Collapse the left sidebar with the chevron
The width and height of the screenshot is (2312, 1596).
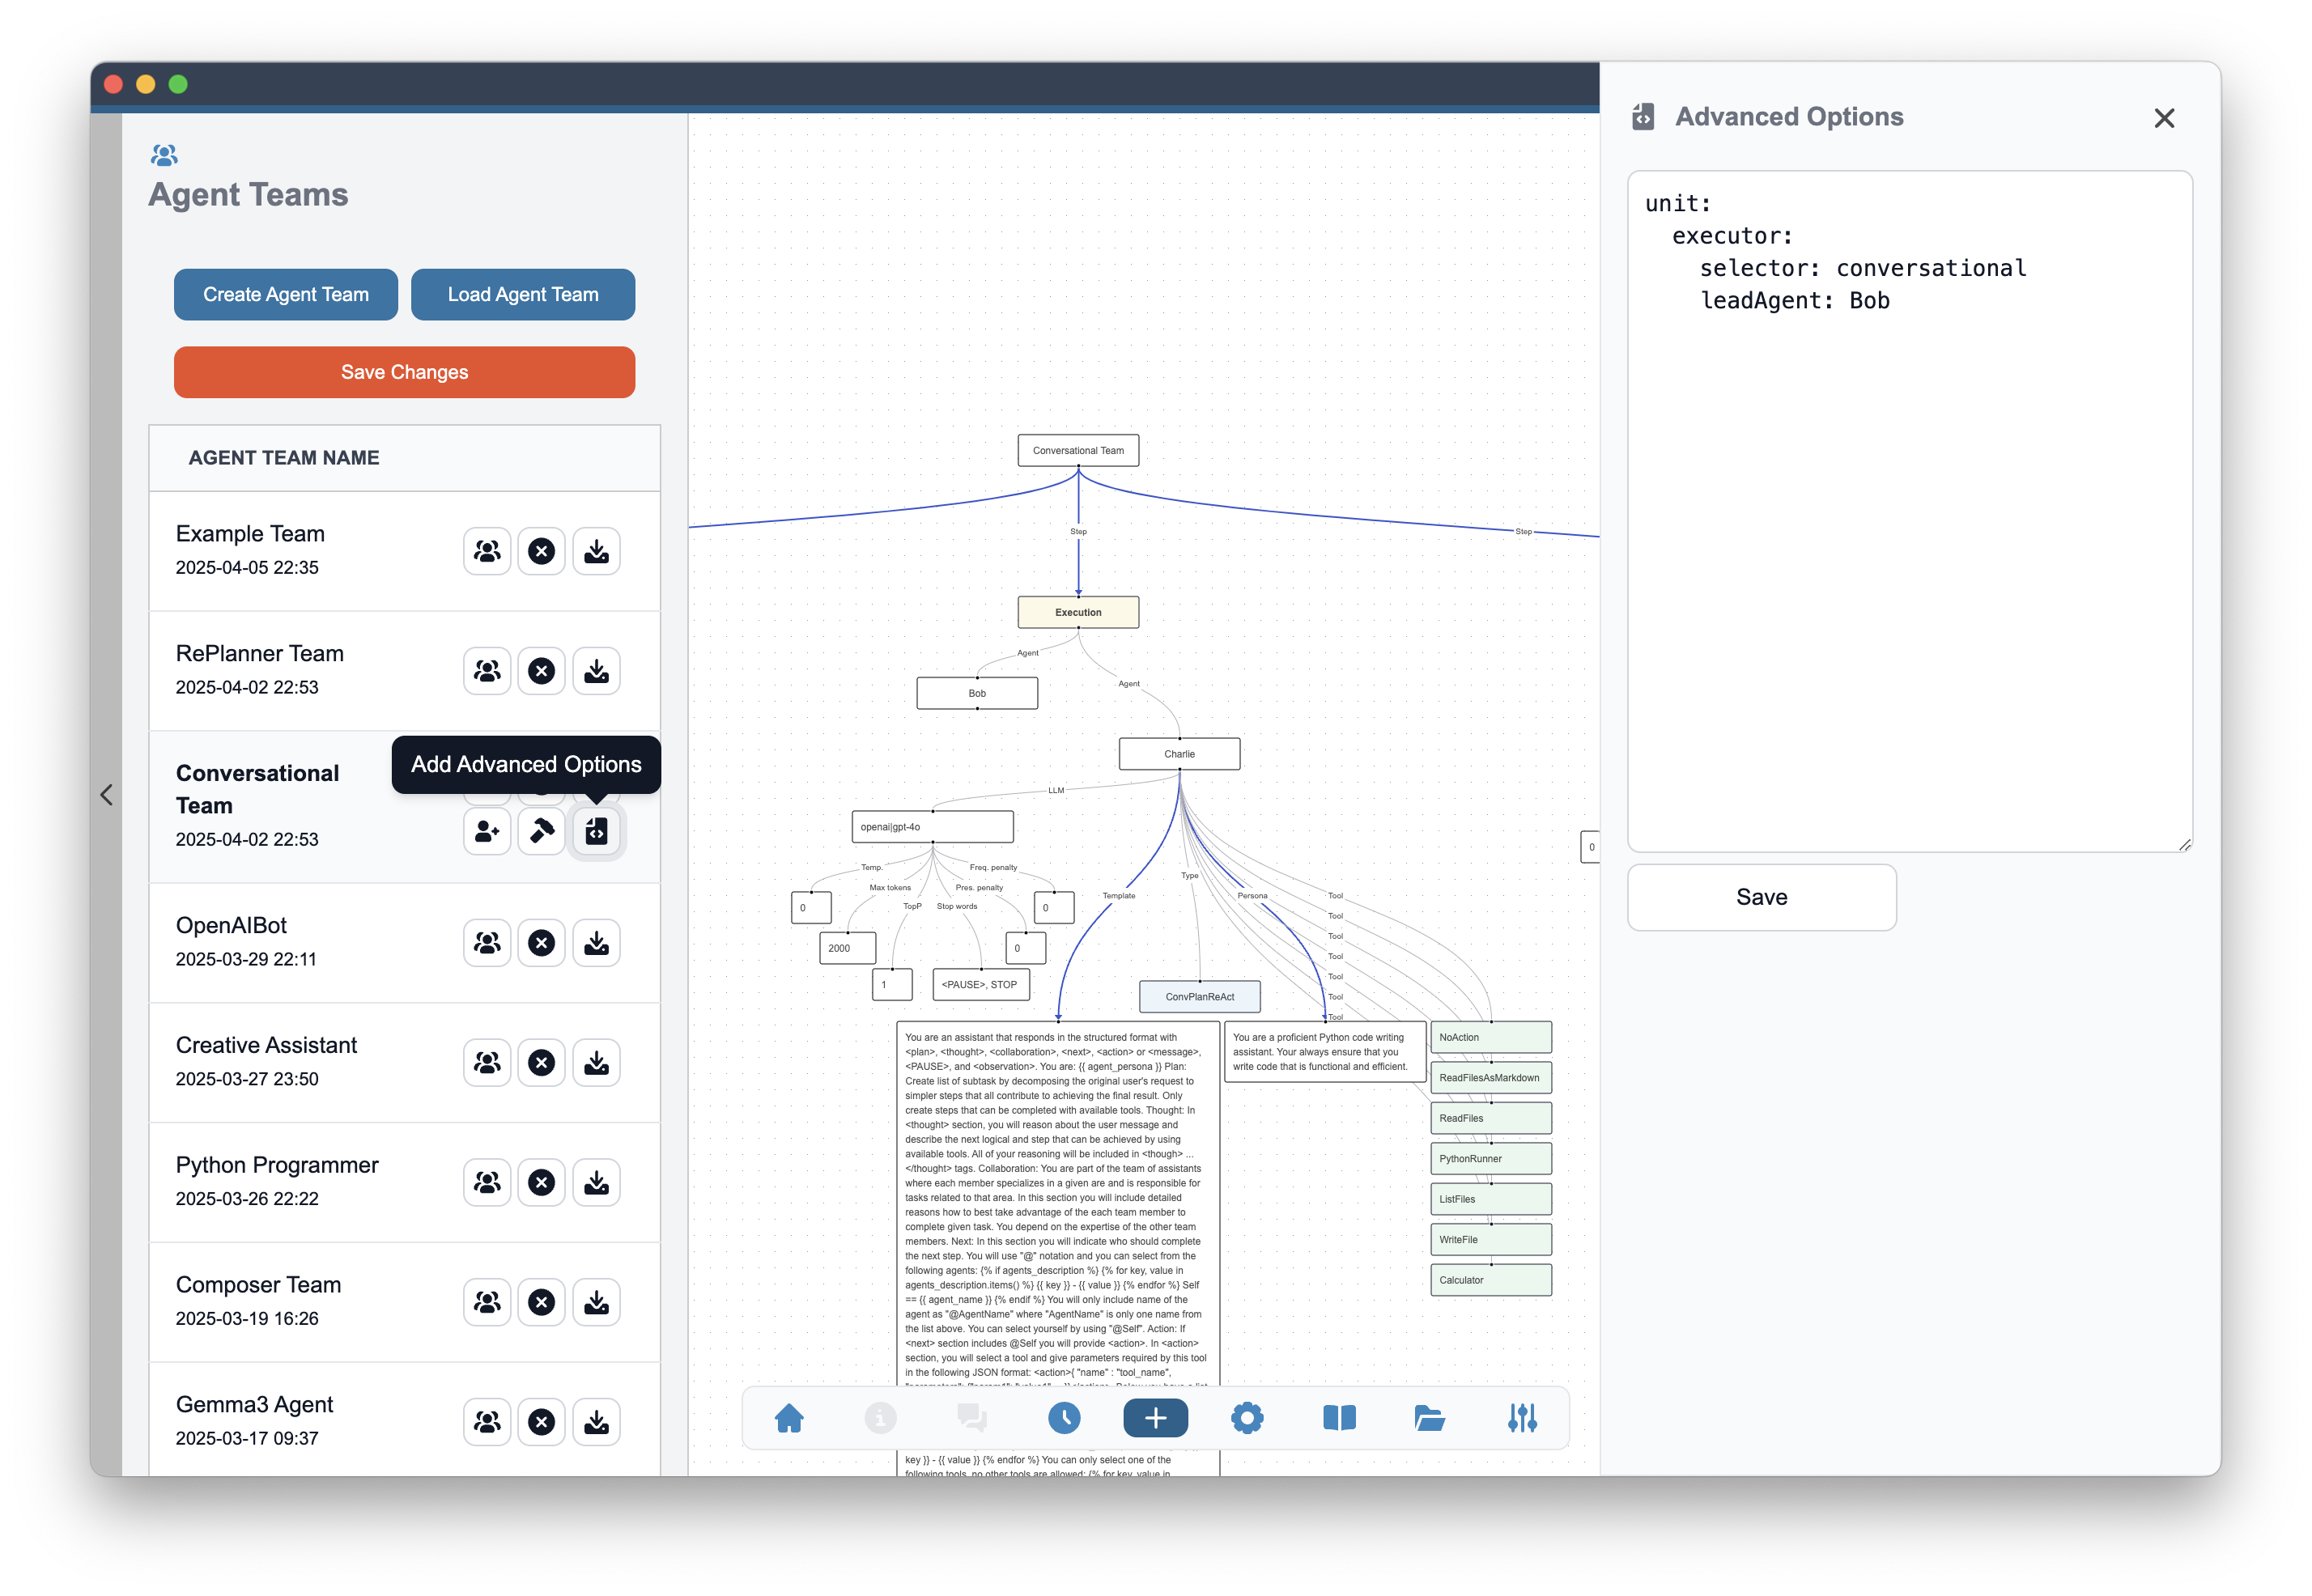pos(106,795)
